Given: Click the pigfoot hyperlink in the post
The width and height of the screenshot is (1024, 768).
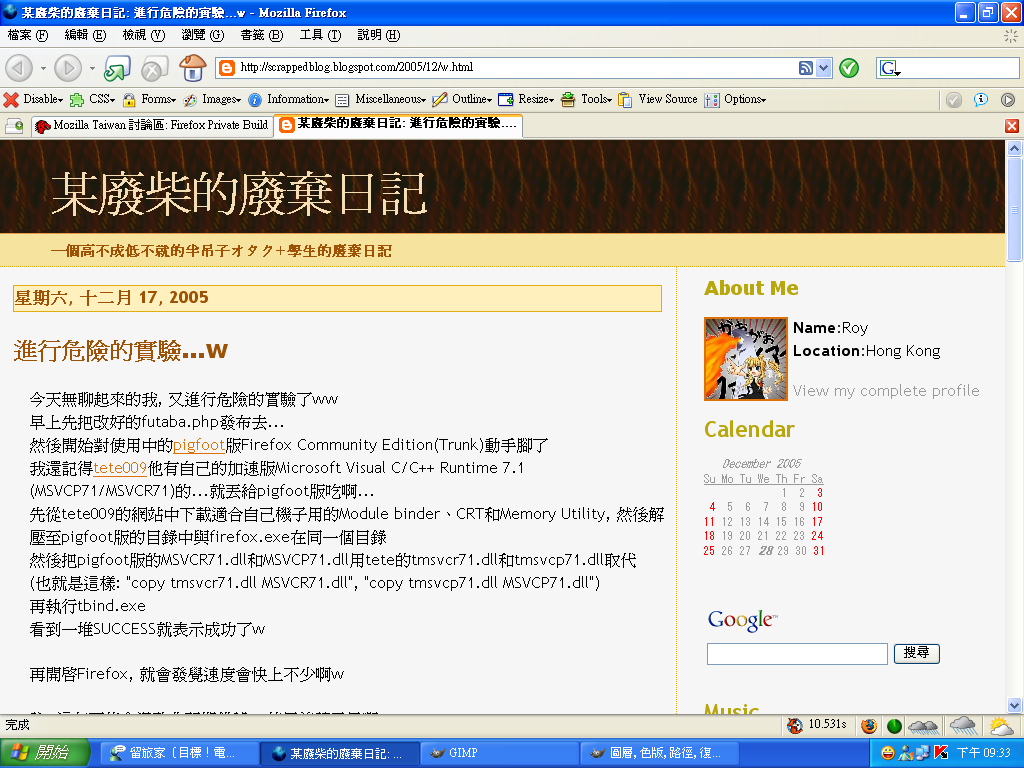Looking at the screenshot, I should click(198, 445).
